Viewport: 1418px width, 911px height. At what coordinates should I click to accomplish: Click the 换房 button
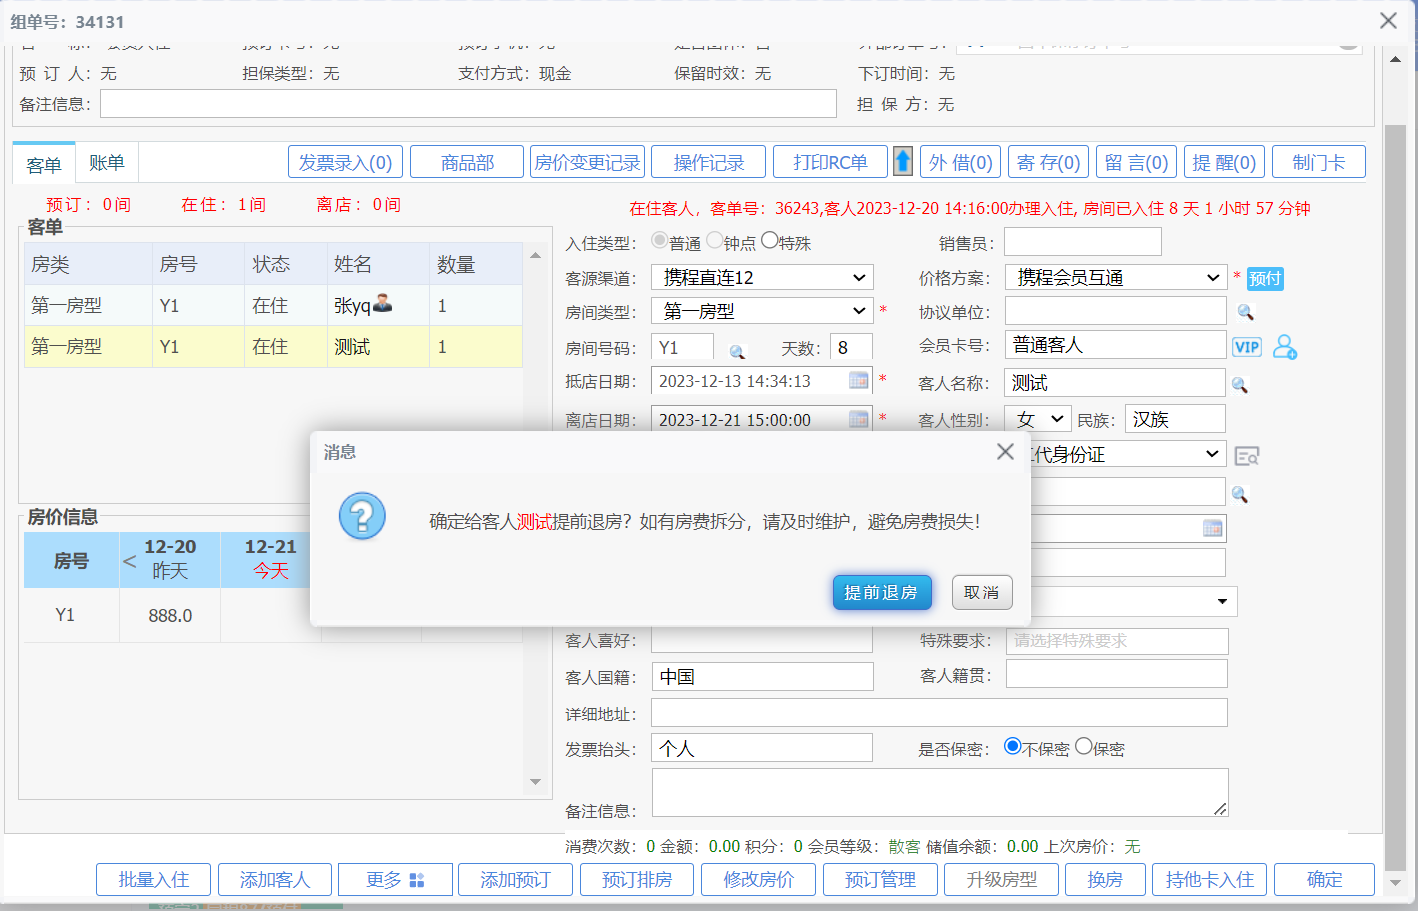pos(1105,880)
